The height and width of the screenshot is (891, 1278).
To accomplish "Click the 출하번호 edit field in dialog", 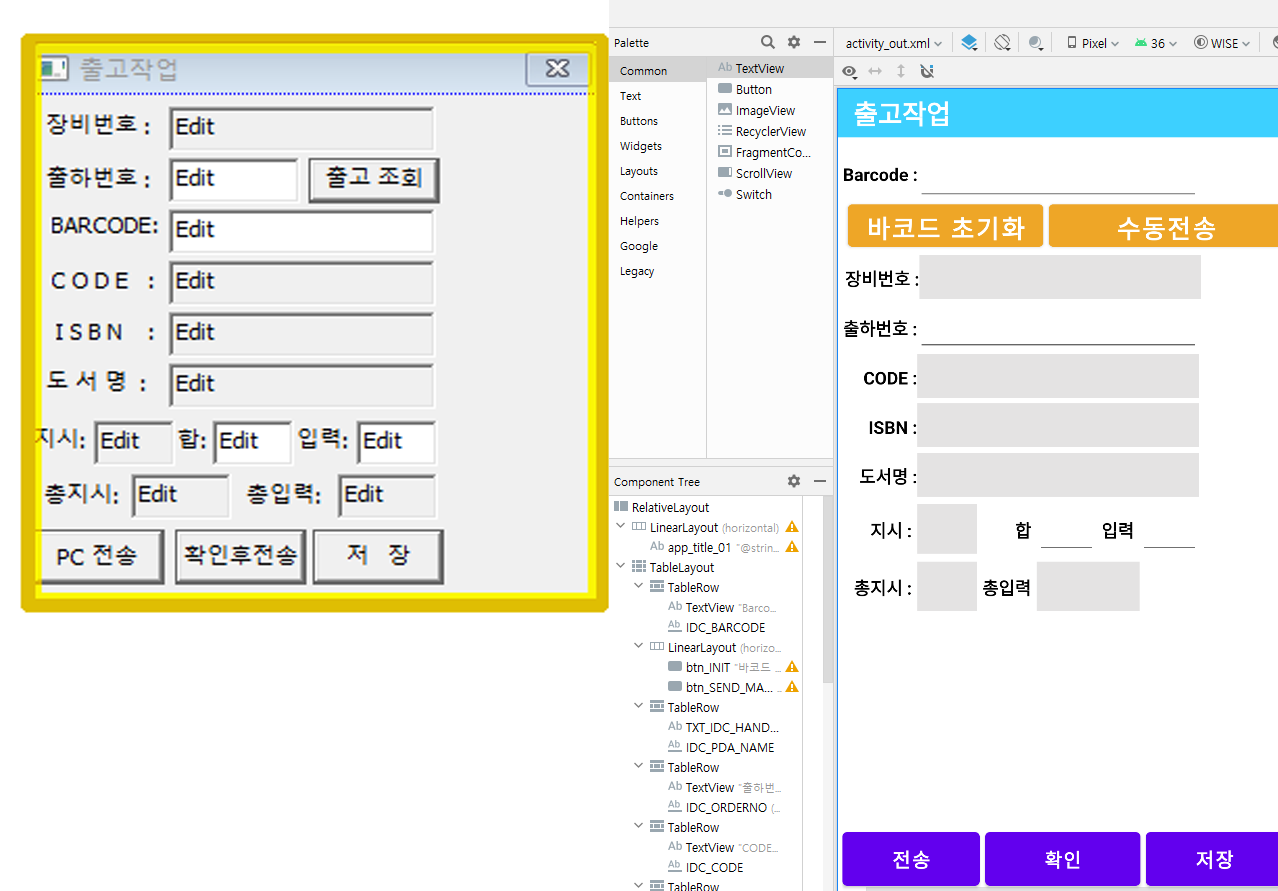I will (x=234, y=179).
